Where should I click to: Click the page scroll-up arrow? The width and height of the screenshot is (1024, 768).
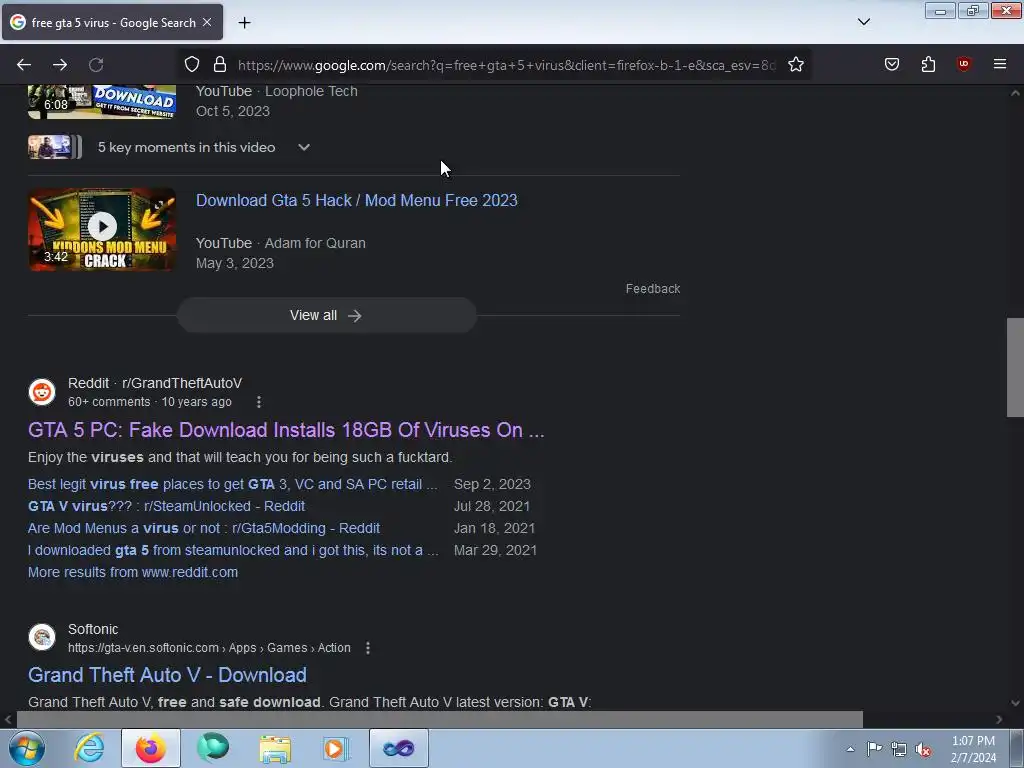point(1015,93)
